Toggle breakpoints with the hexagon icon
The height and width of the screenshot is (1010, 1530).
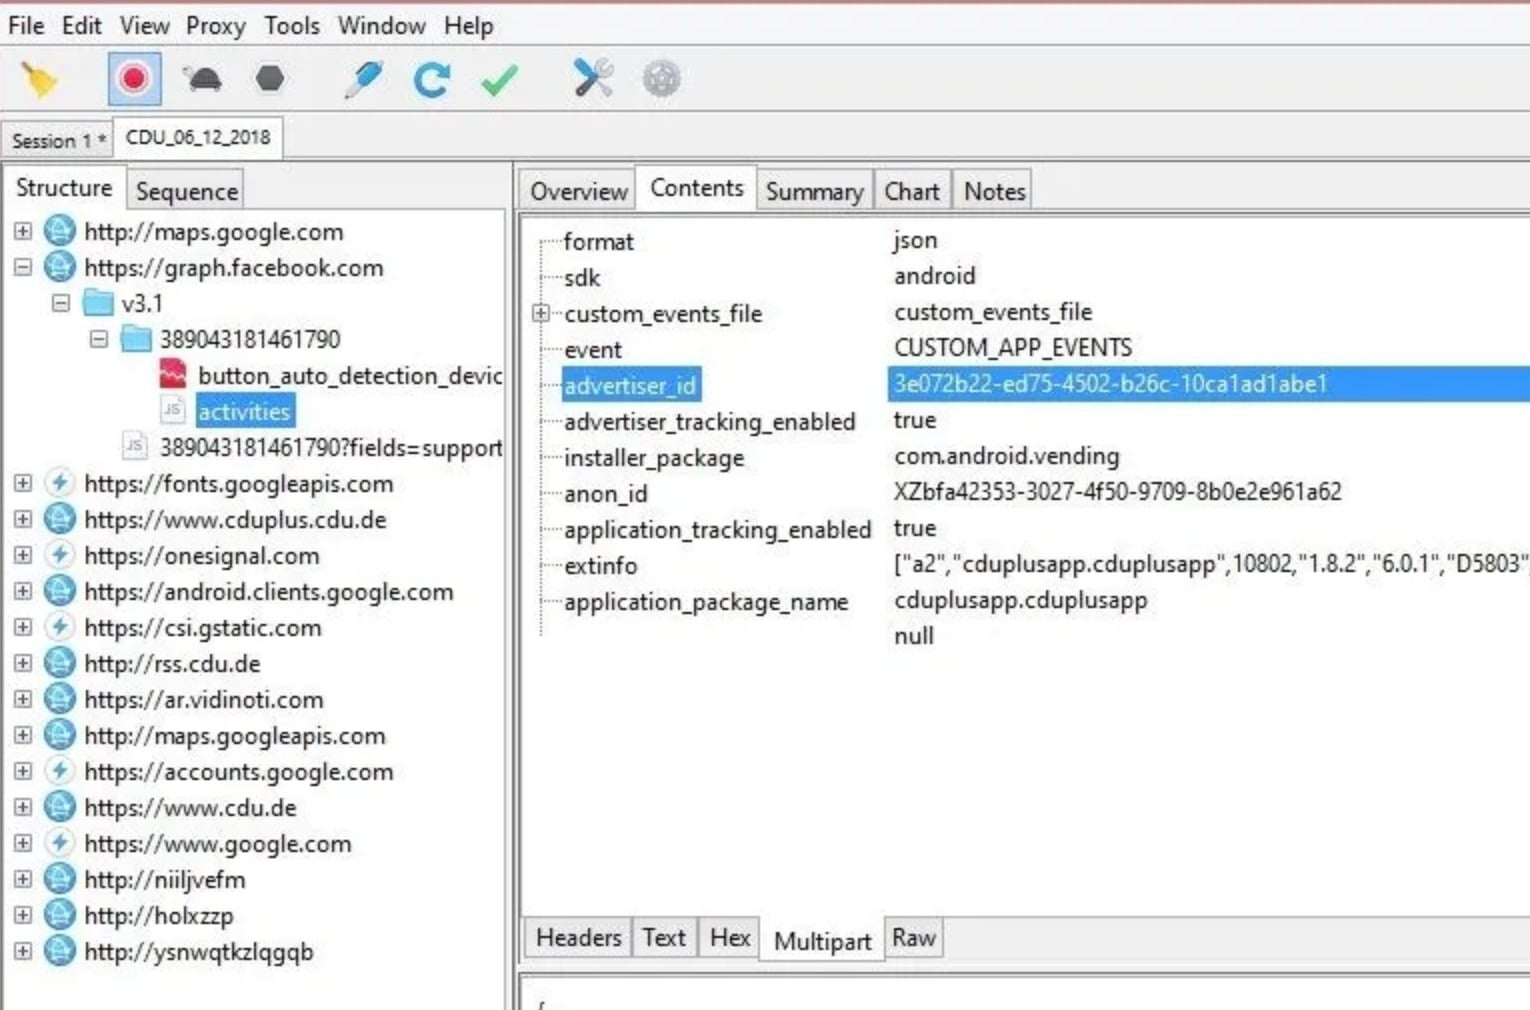[x=270, y=78]
